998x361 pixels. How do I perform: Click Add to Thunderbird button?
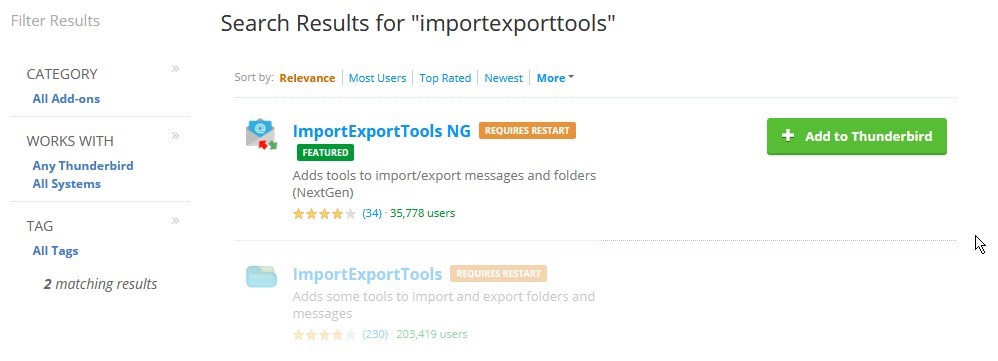coord(857,136)
